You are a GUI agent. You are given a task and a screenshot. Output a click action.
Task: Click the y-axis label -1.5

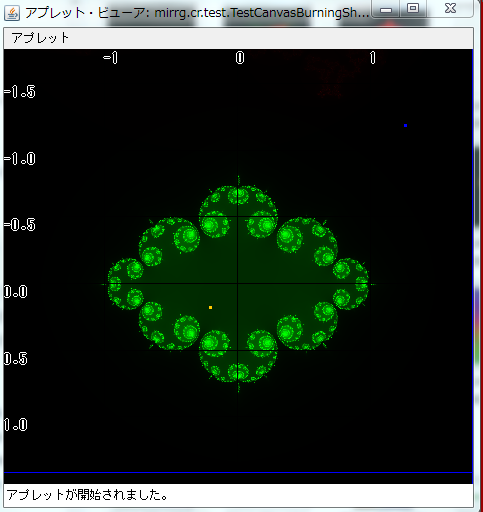coord(19,92)
